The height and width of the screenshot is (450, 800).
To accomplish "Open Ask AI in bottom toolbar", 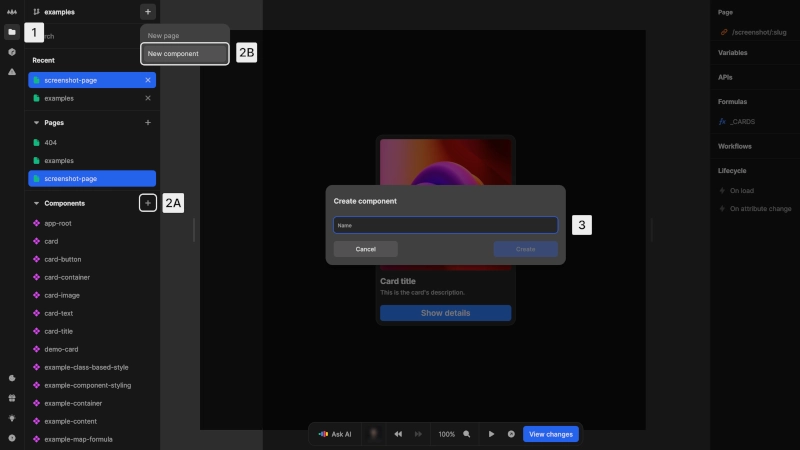I will point(335,434).
